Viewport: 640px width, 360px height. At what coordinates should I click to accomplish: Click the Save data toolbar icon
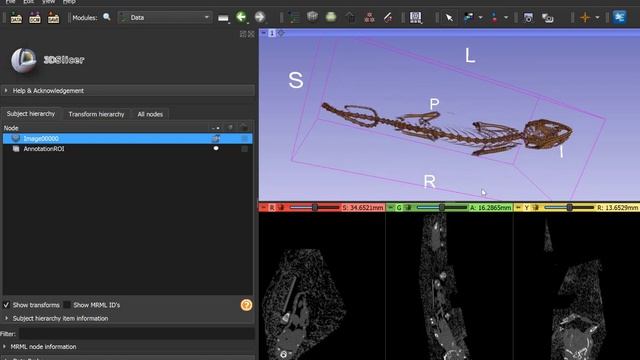click(x=53, y=18)
